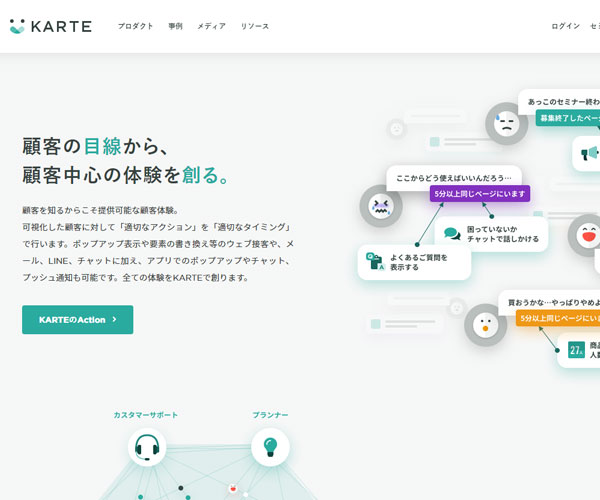Click the frustrated squinting face avatar

point(380,206)
